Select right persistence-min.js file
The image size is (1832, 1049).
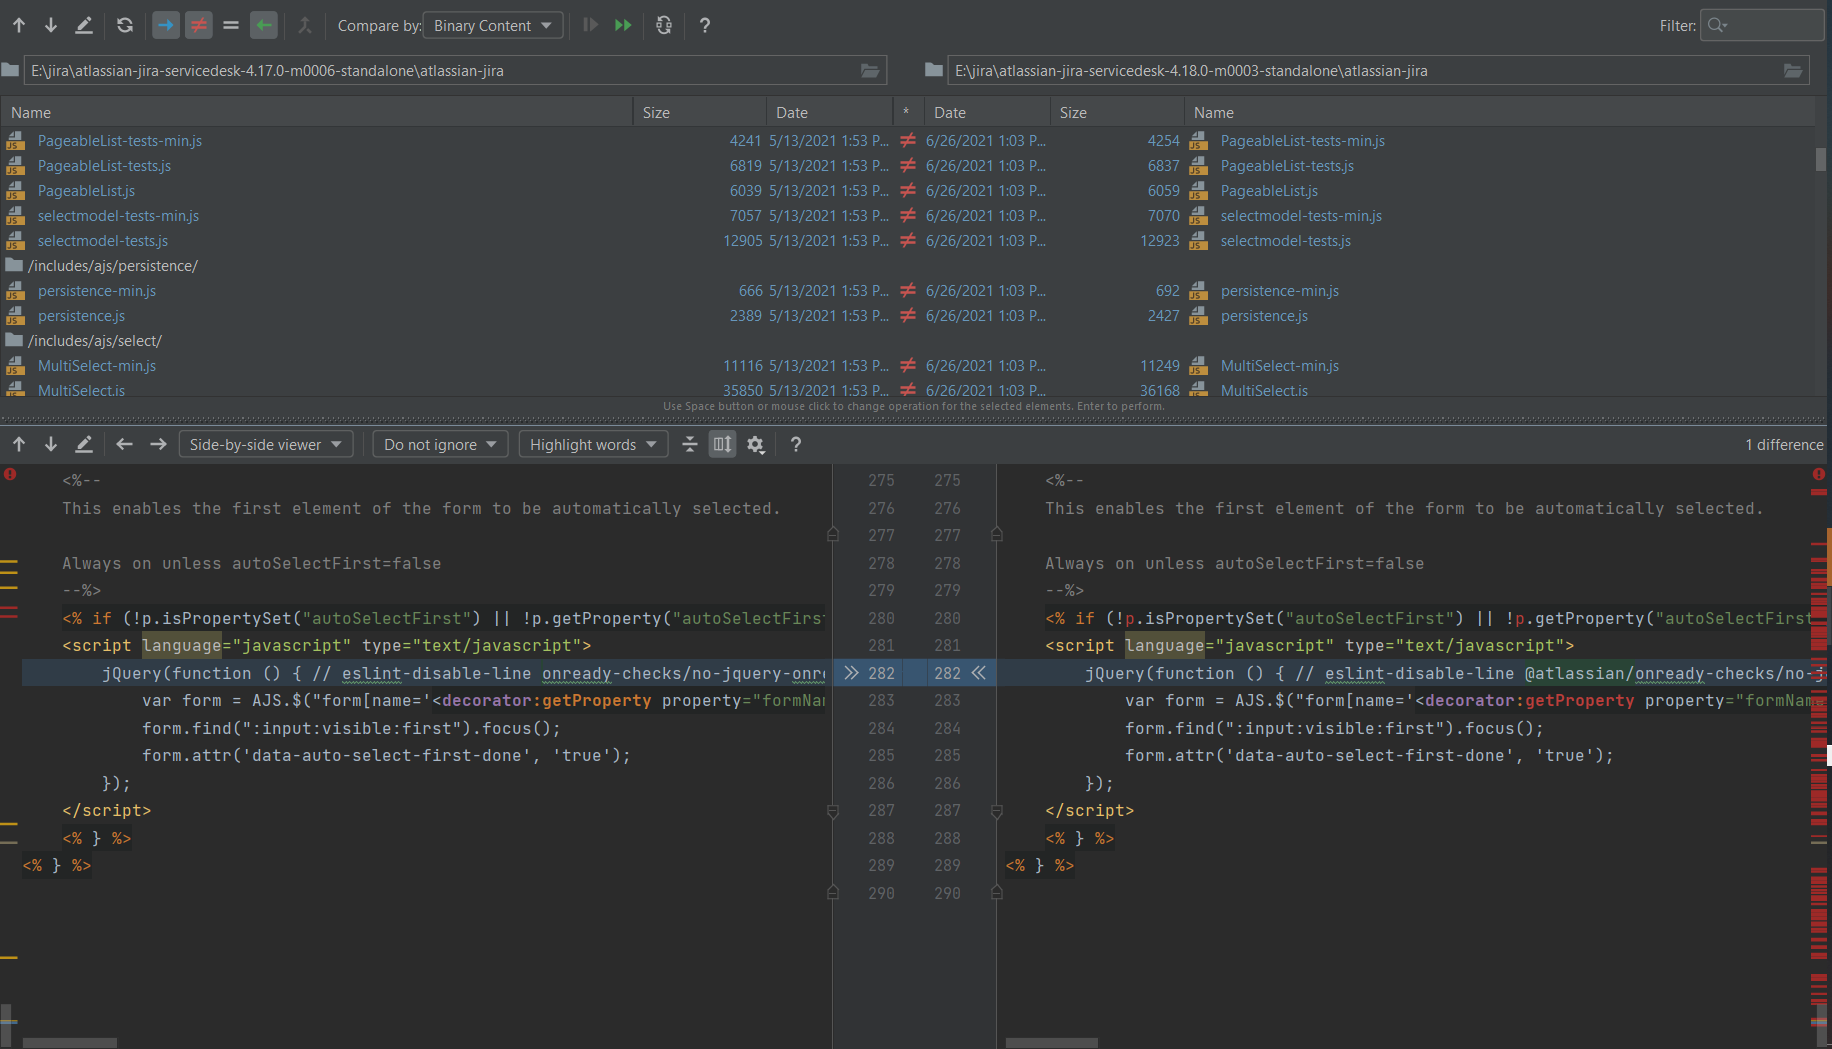tap(1279, 291)
